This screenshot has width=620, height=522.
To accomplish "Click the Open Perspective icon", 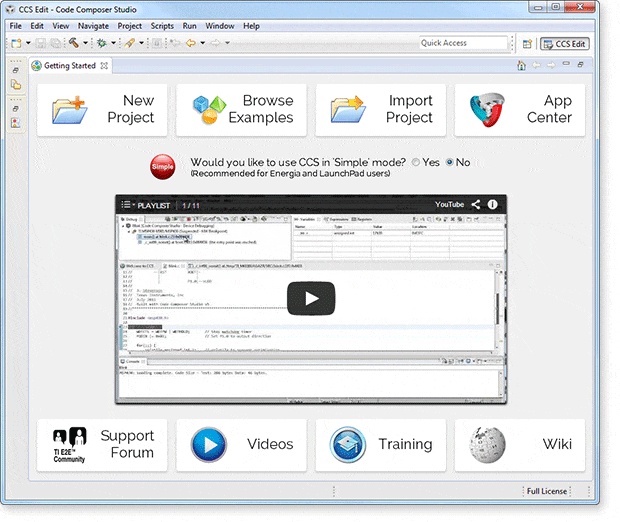I will point(527,43).
